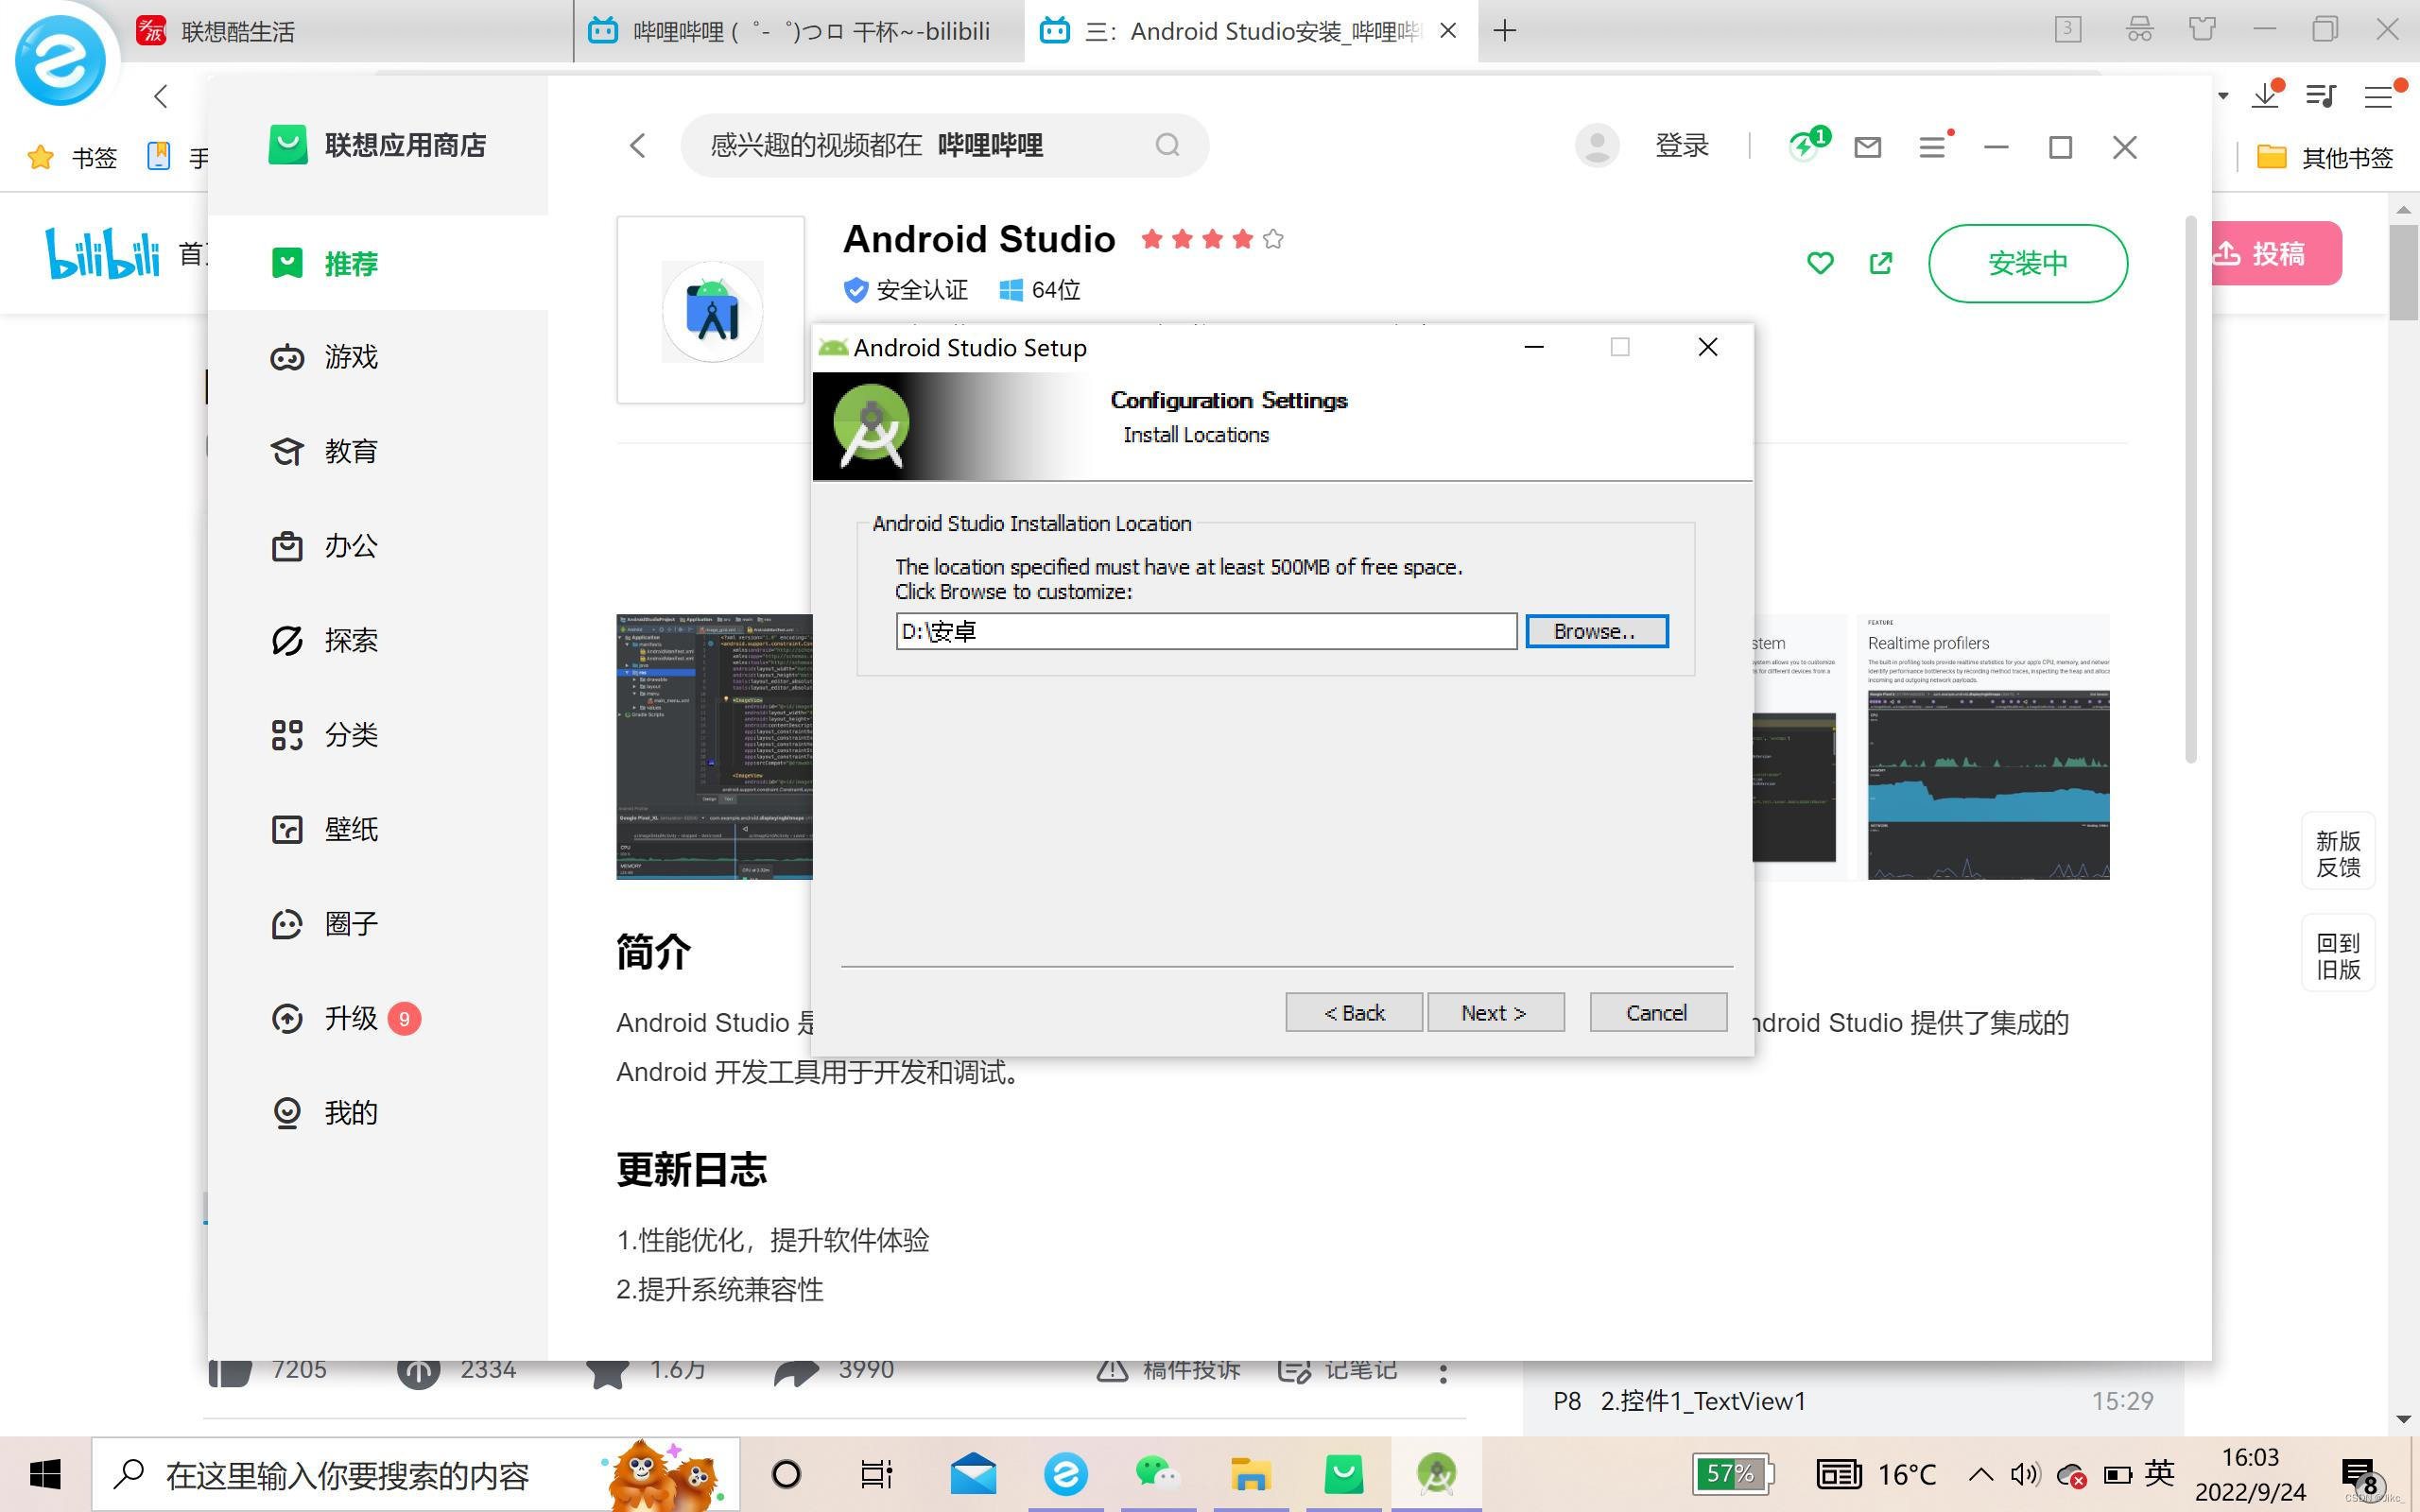Open File Explorer from taskbar
This screenshot has height=1512, width=2420.
[x=1250, y=1474]
